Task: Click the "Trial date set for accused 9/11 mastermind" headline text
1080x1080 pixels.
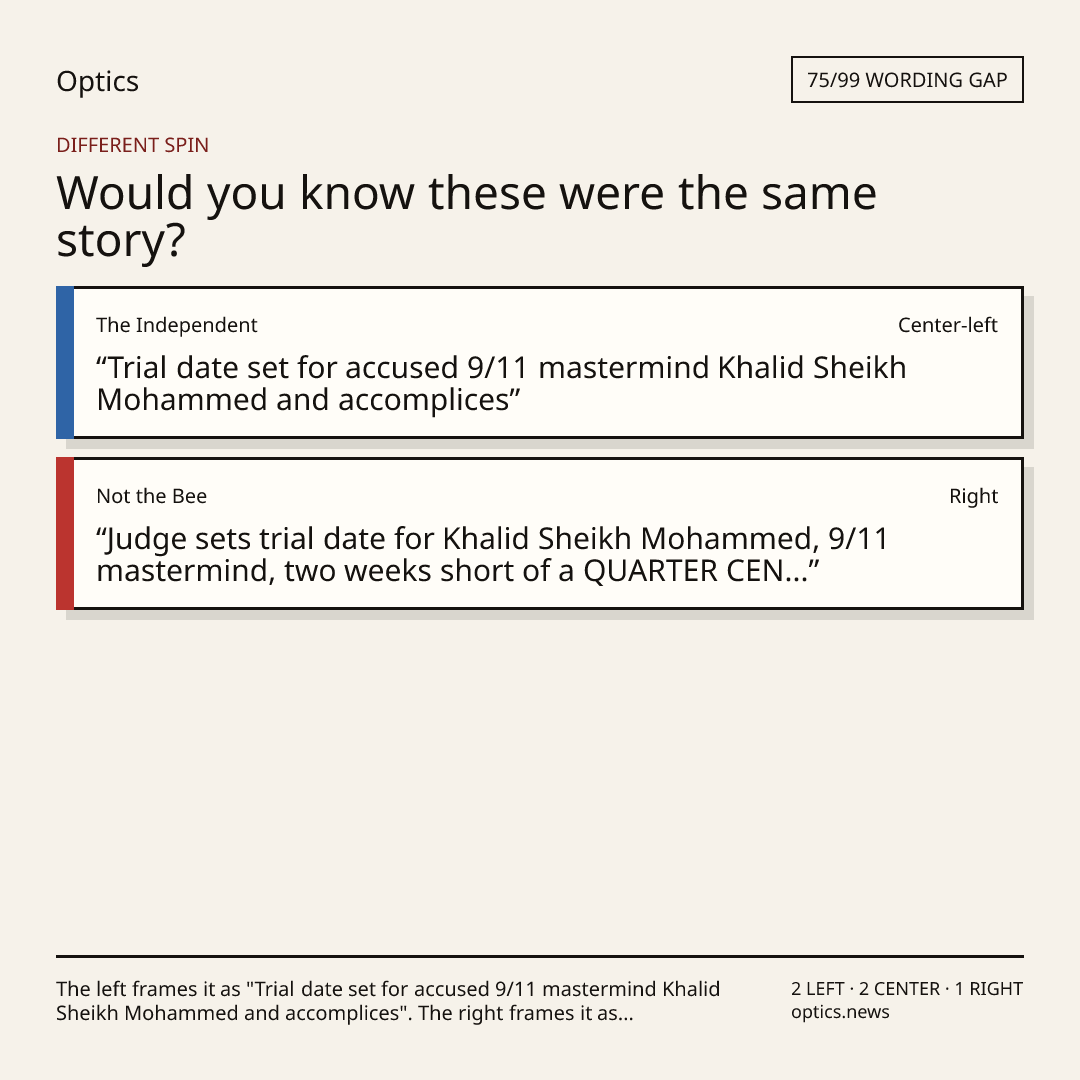Action: coord(501,384)
